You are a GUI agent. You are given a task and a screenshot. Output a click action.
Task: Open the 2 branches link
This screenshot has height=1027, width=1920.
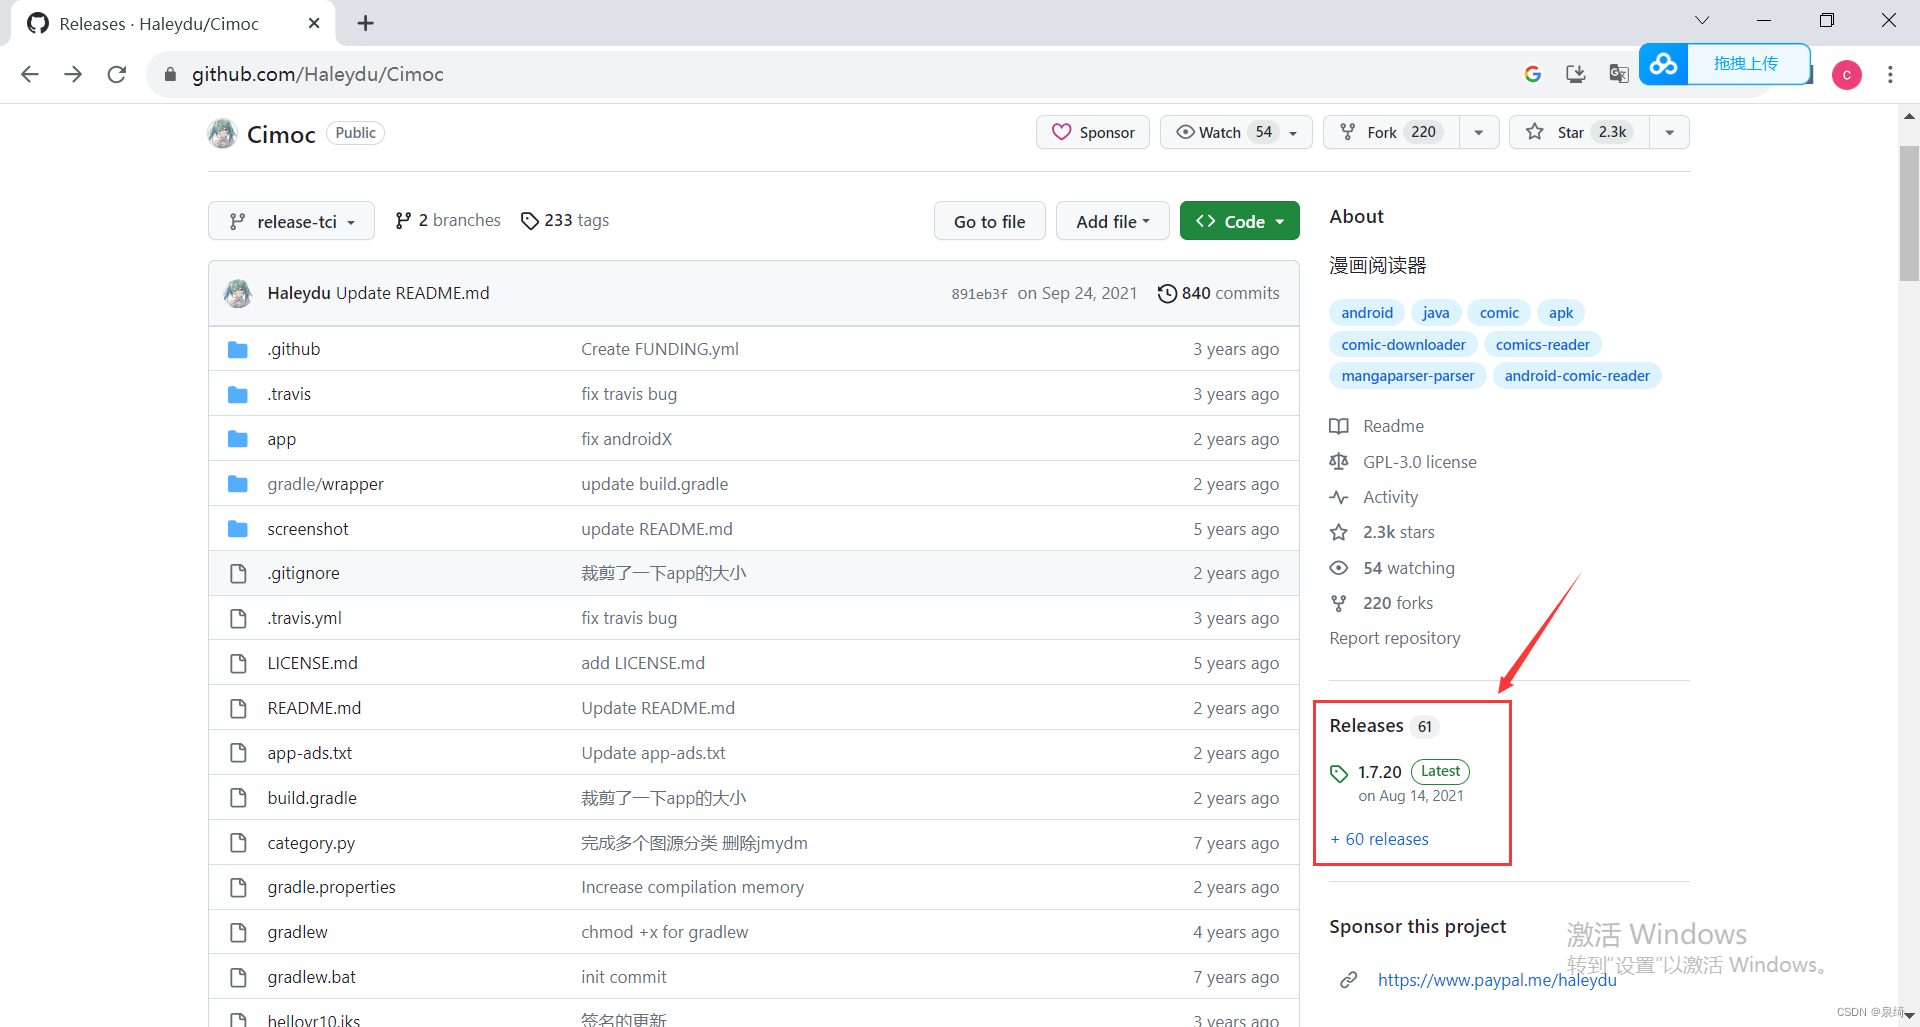coord(448,220)
